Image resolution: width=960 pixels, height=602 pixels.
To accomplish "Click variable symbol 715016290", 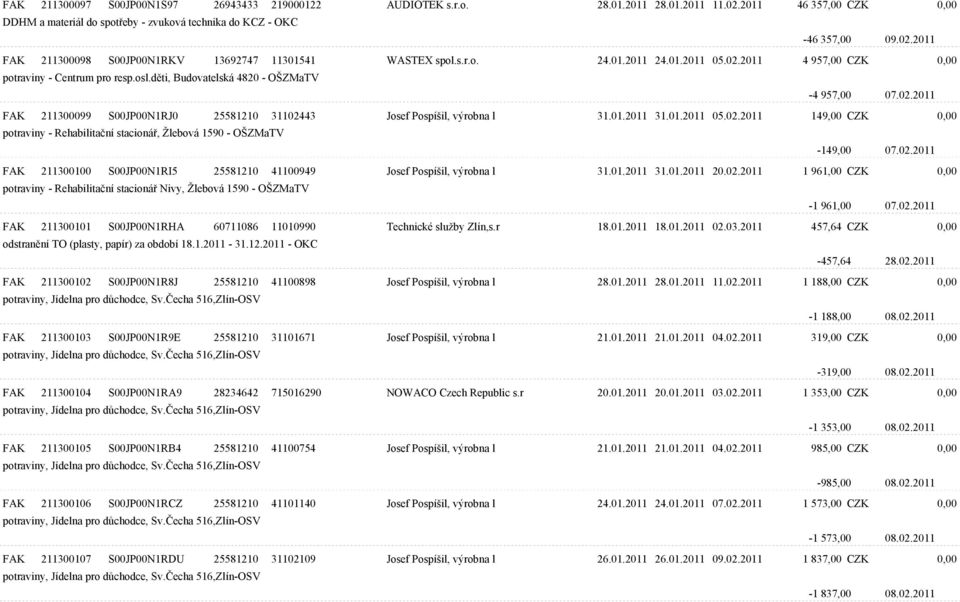I will click(x=296, y=393).
